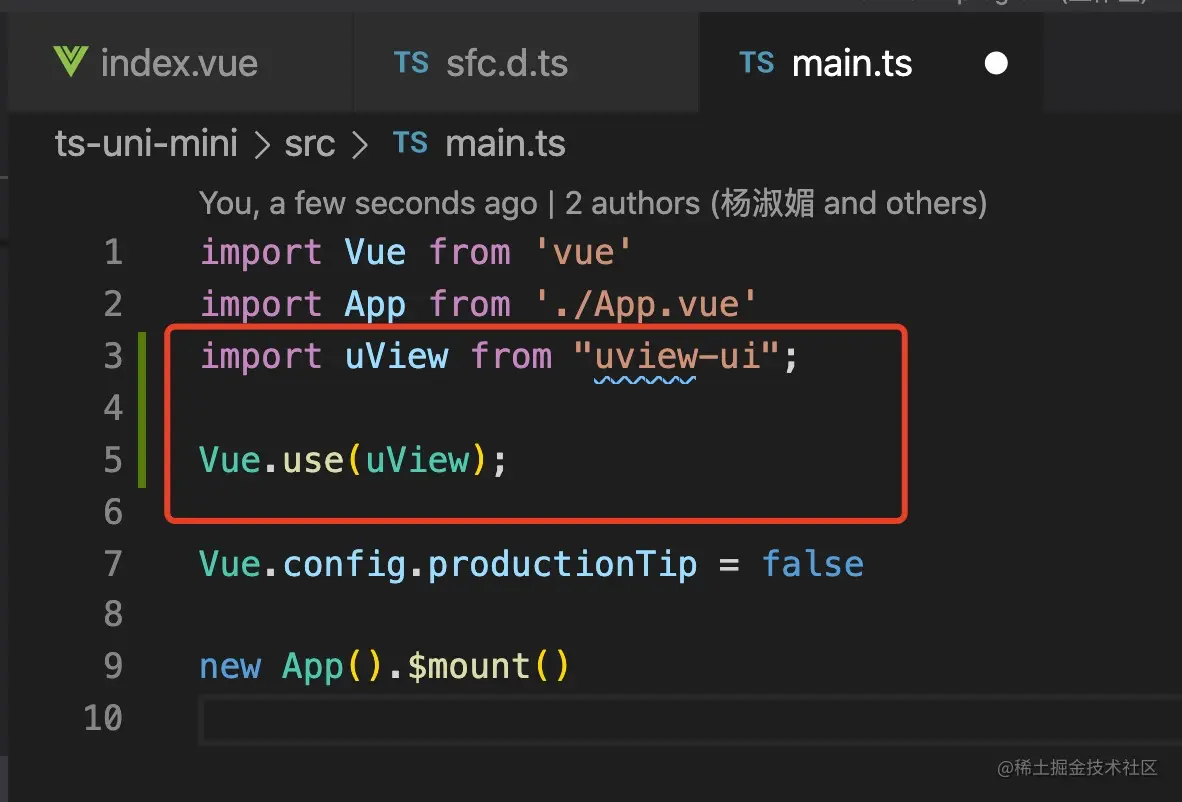Click the green gutter change indicator
Screen dimensions: 1182x802
[142, 409]
